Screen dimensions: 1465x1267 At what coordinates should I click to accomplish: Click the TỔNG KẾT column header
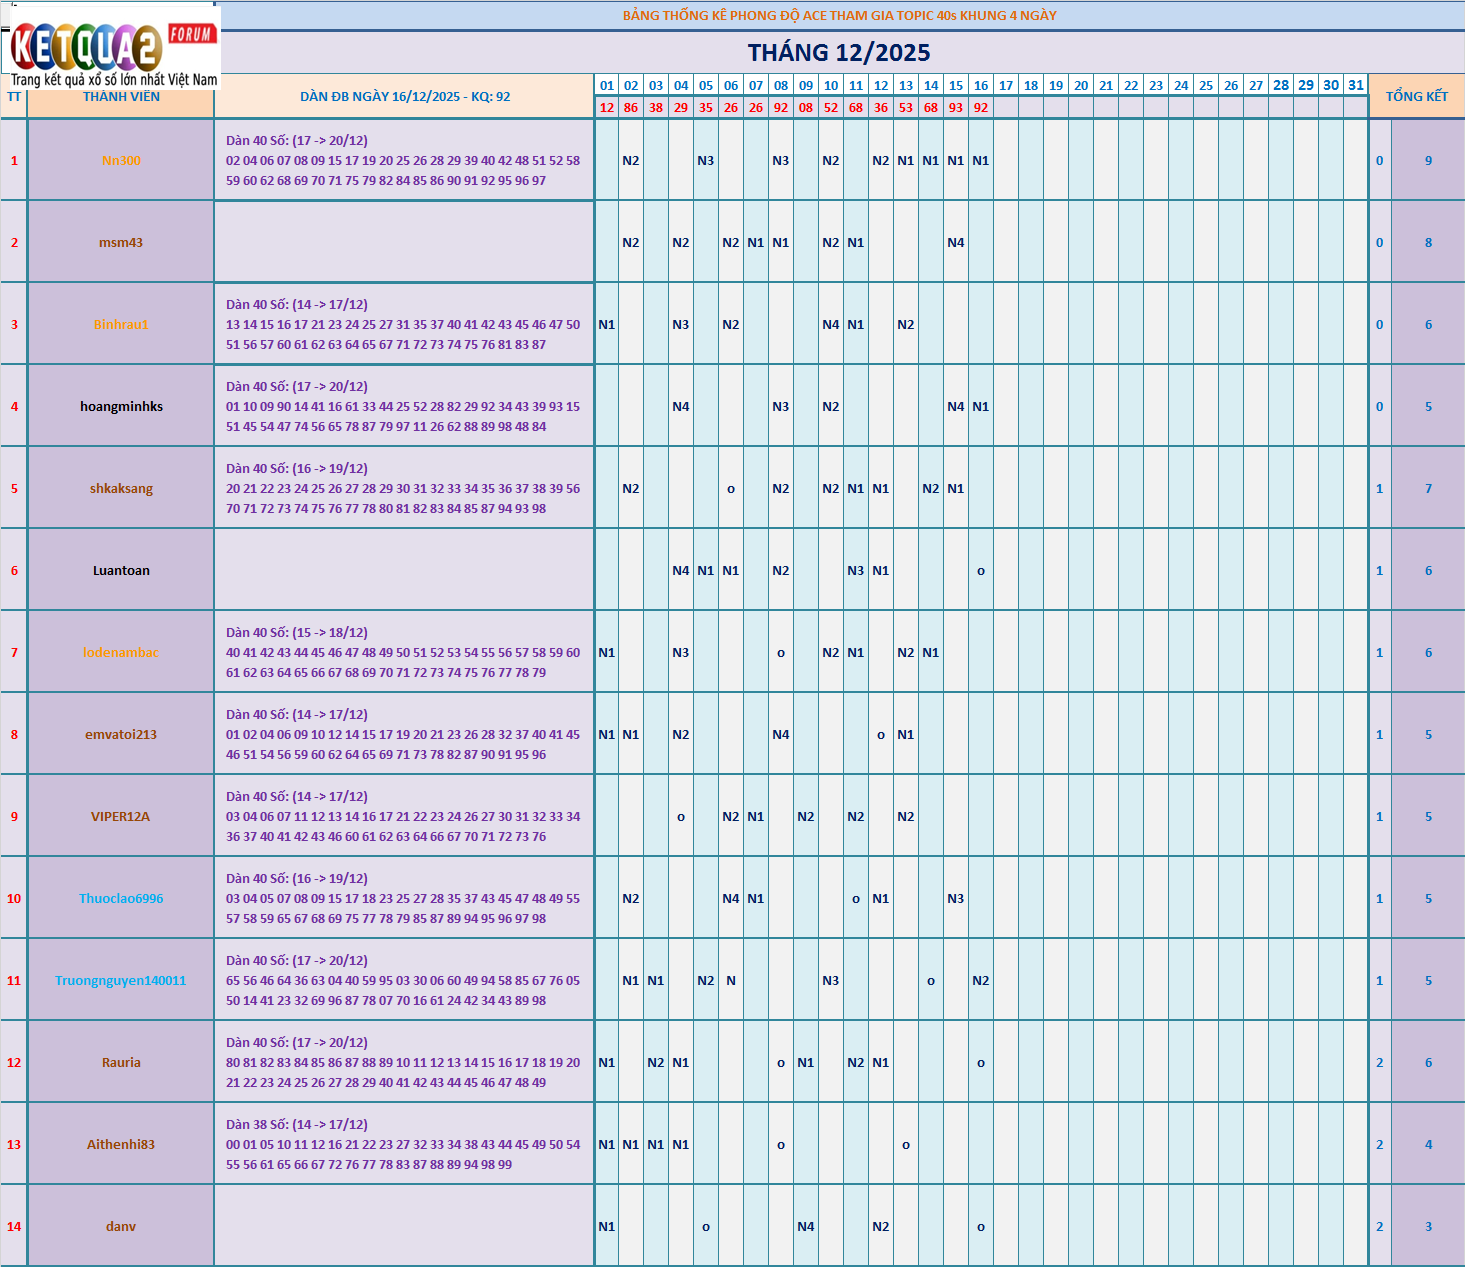(x=1416, y=96)
